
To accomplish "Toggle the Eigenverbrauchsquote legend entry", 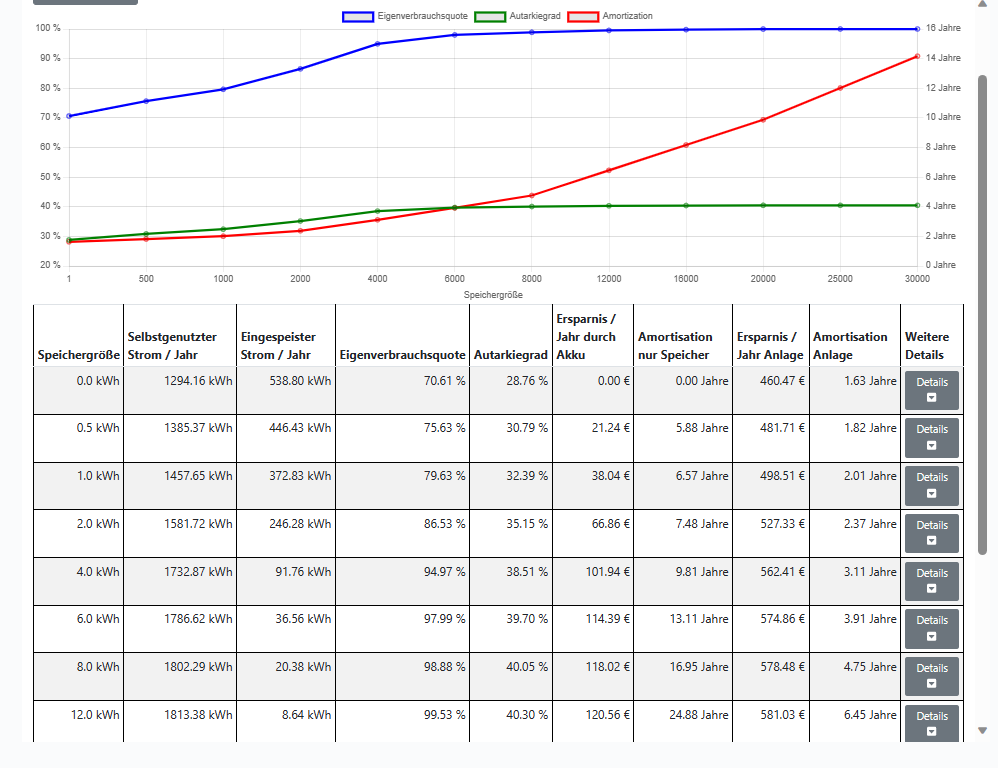I will tap(405, 17).
